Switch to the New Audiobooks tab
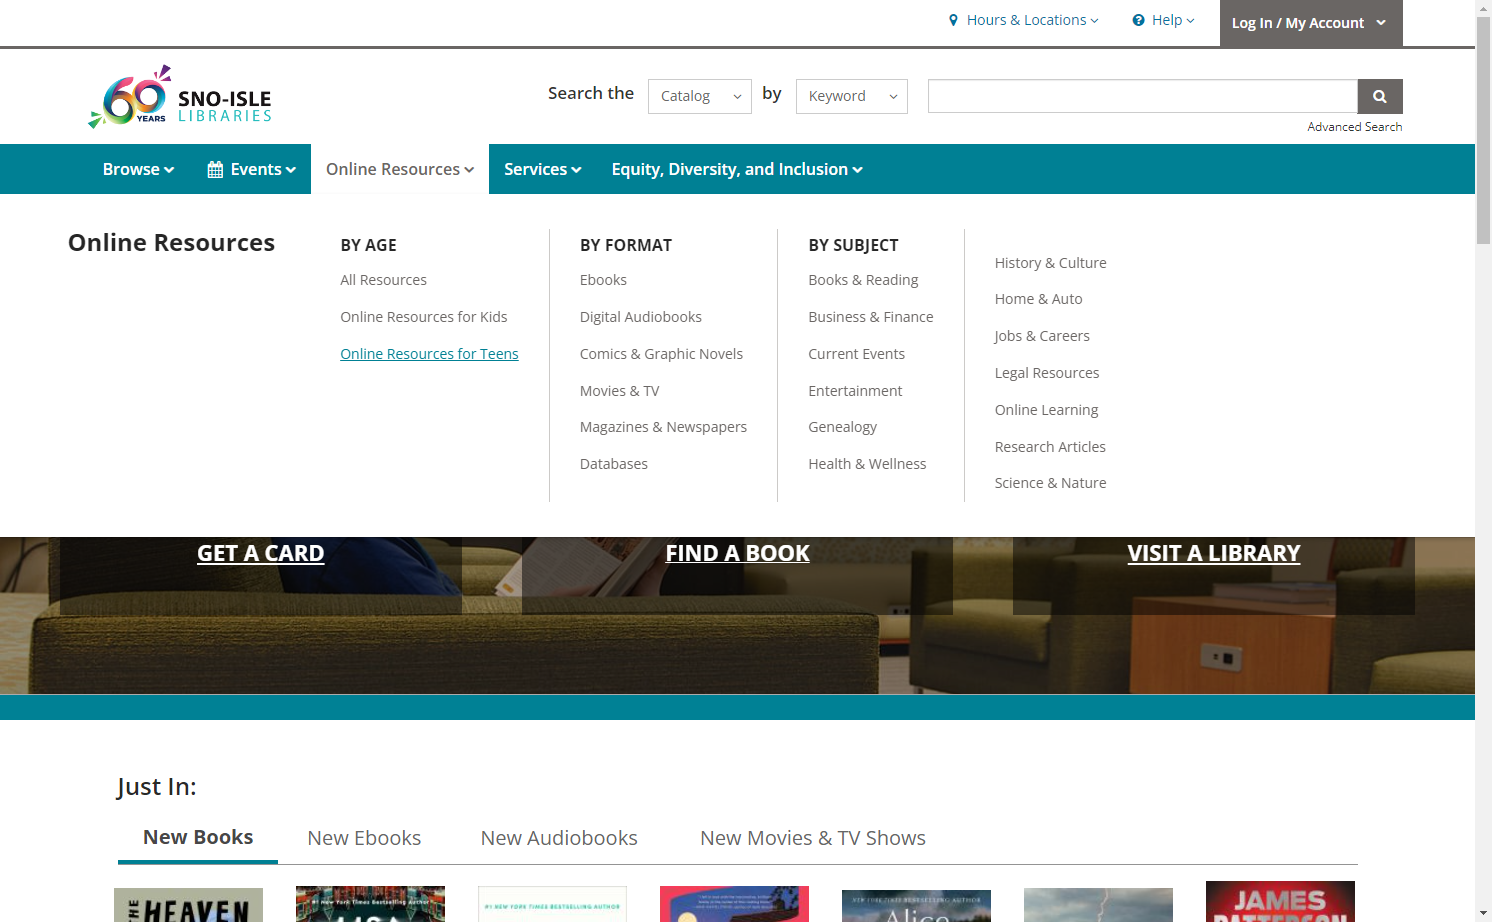This screenshot has height=922, width=1492. click(x=559, y=838)
